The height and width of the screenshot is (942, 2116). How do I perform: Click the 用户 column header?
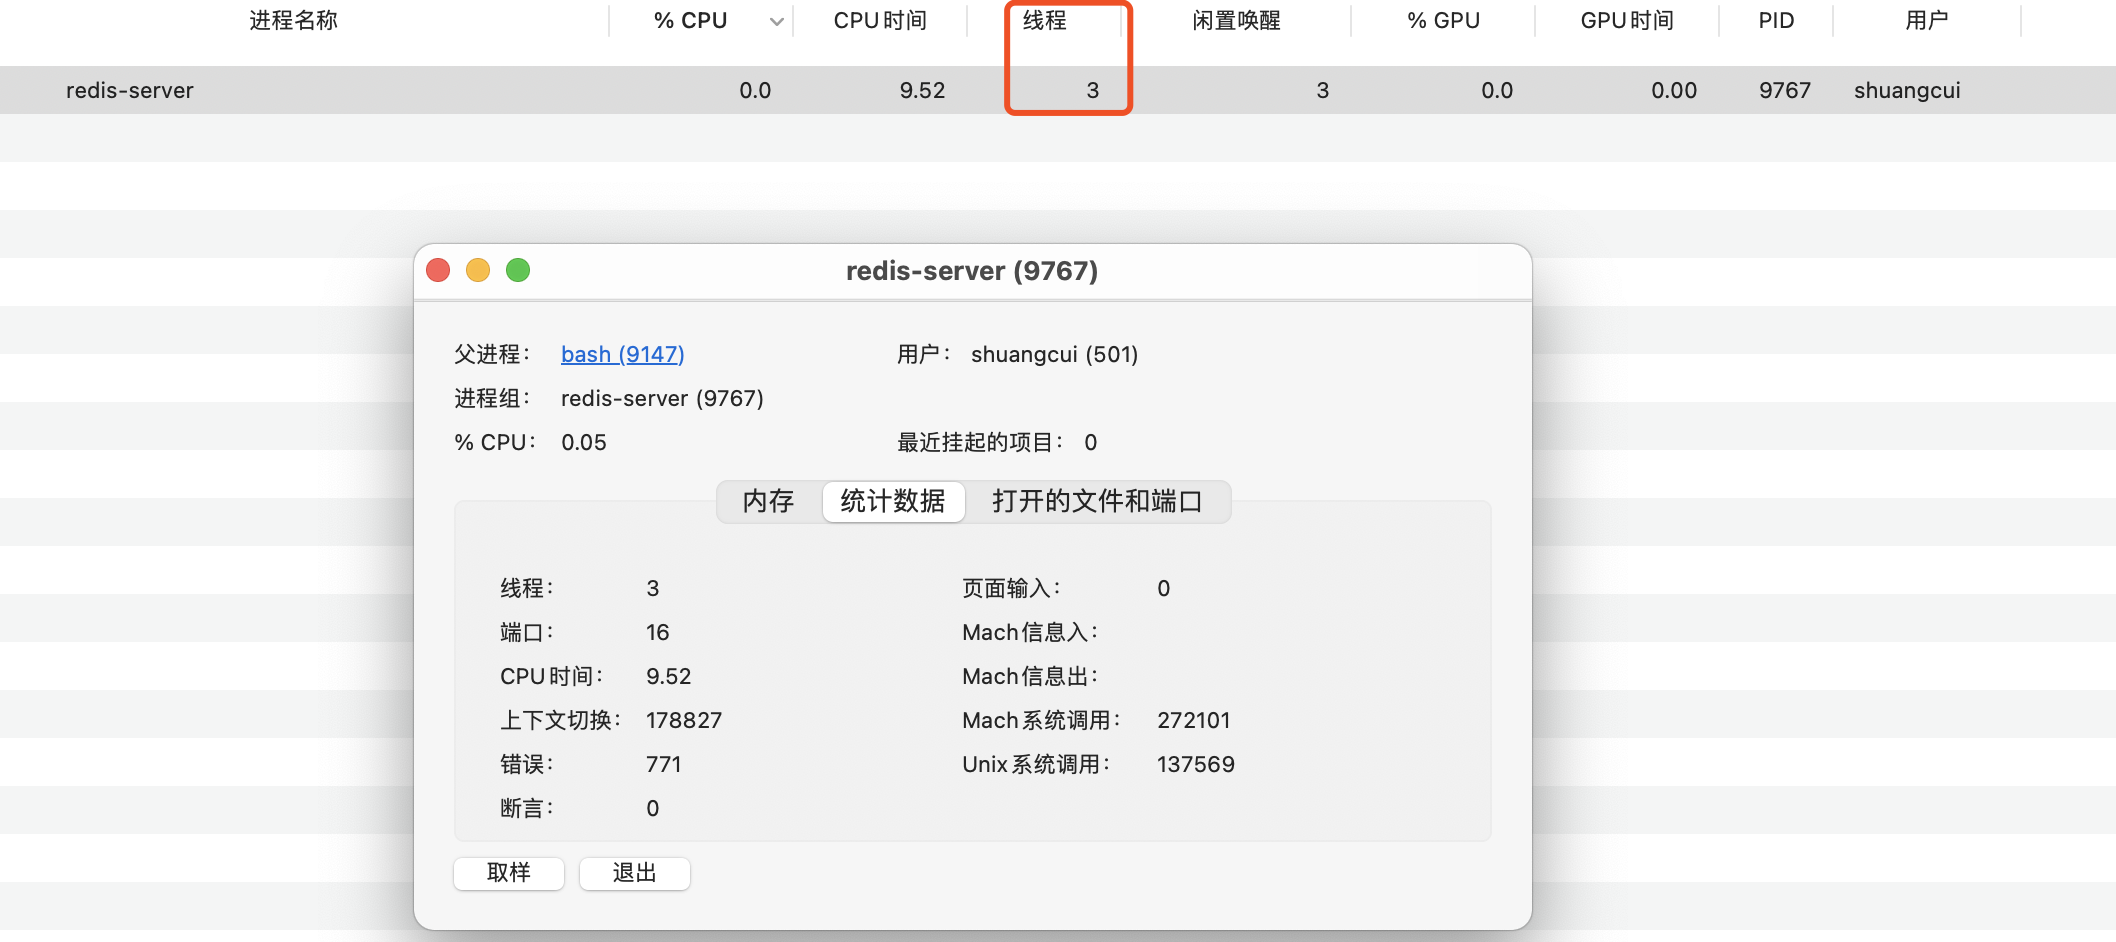point(1926,20)
